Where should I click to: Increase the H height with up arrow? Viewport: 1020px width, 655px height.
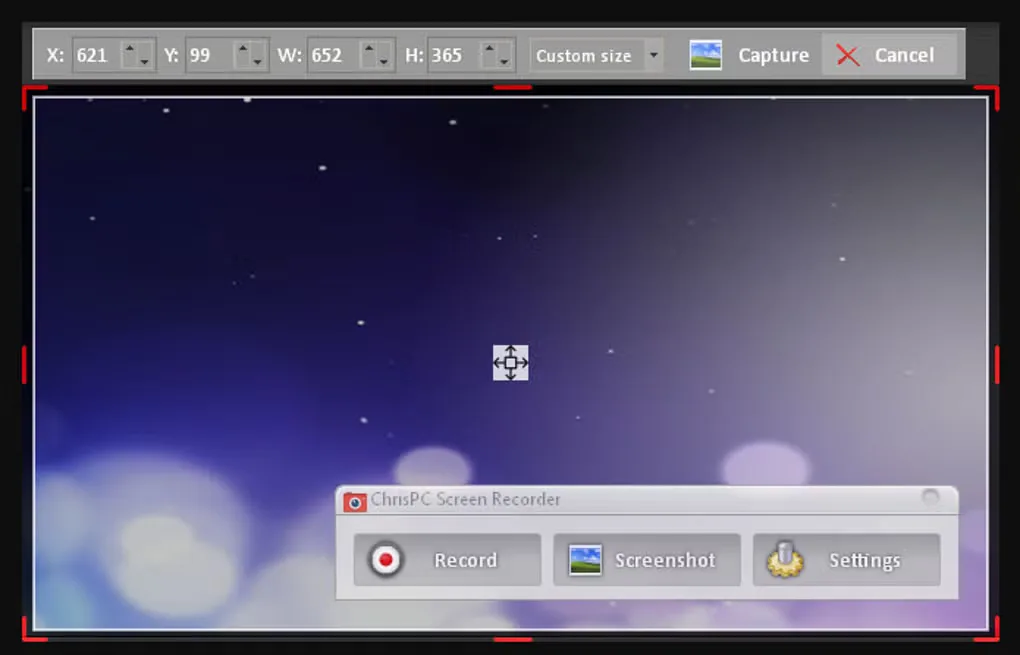pos(489,48)
